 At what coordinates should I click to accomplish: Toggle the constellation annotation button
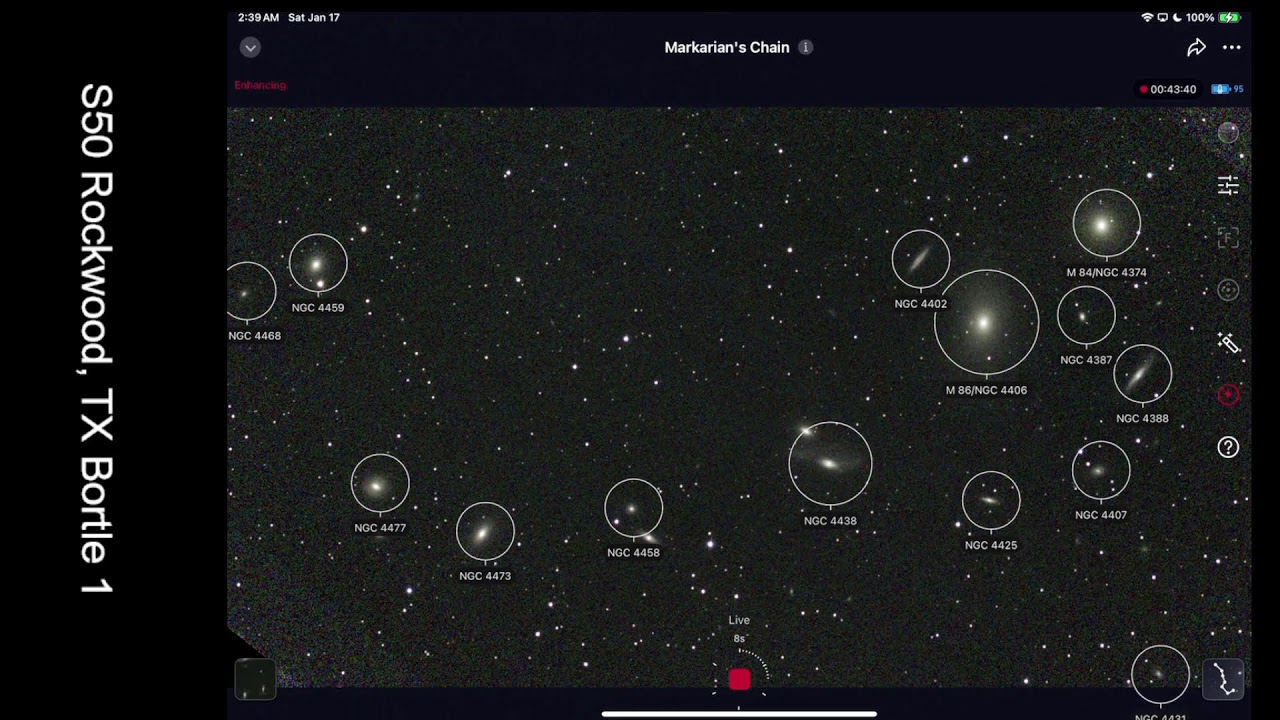pos(1223,679)
